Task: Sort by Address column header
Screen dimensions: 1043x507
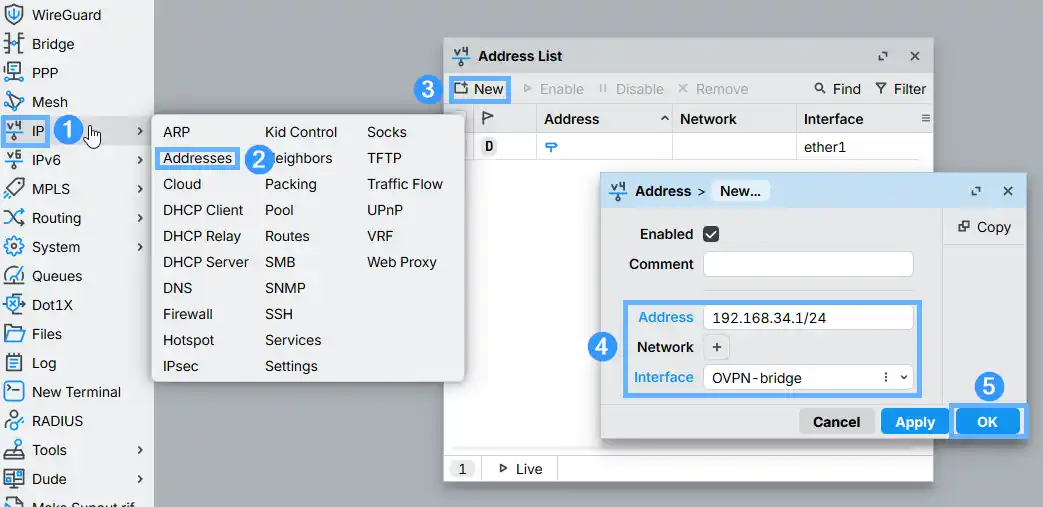Action: (x=604, y=119)
